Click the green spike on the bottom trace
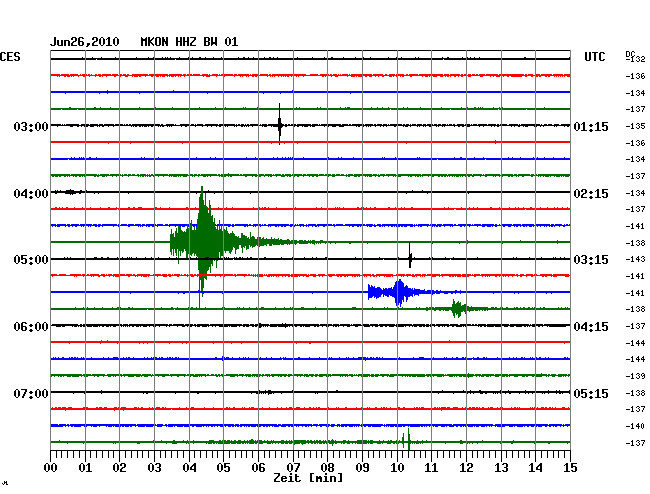The image size is (650, 494). (408, 440)
